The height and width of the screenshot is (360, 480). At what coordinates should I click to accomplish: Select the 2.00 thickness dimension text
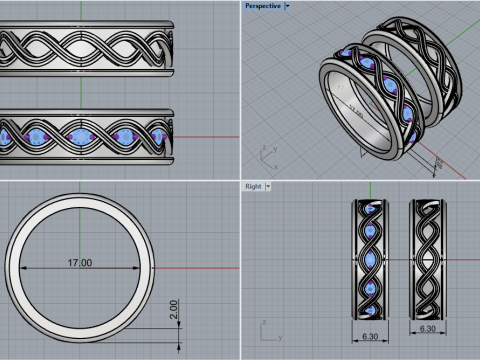click(174, 310)
